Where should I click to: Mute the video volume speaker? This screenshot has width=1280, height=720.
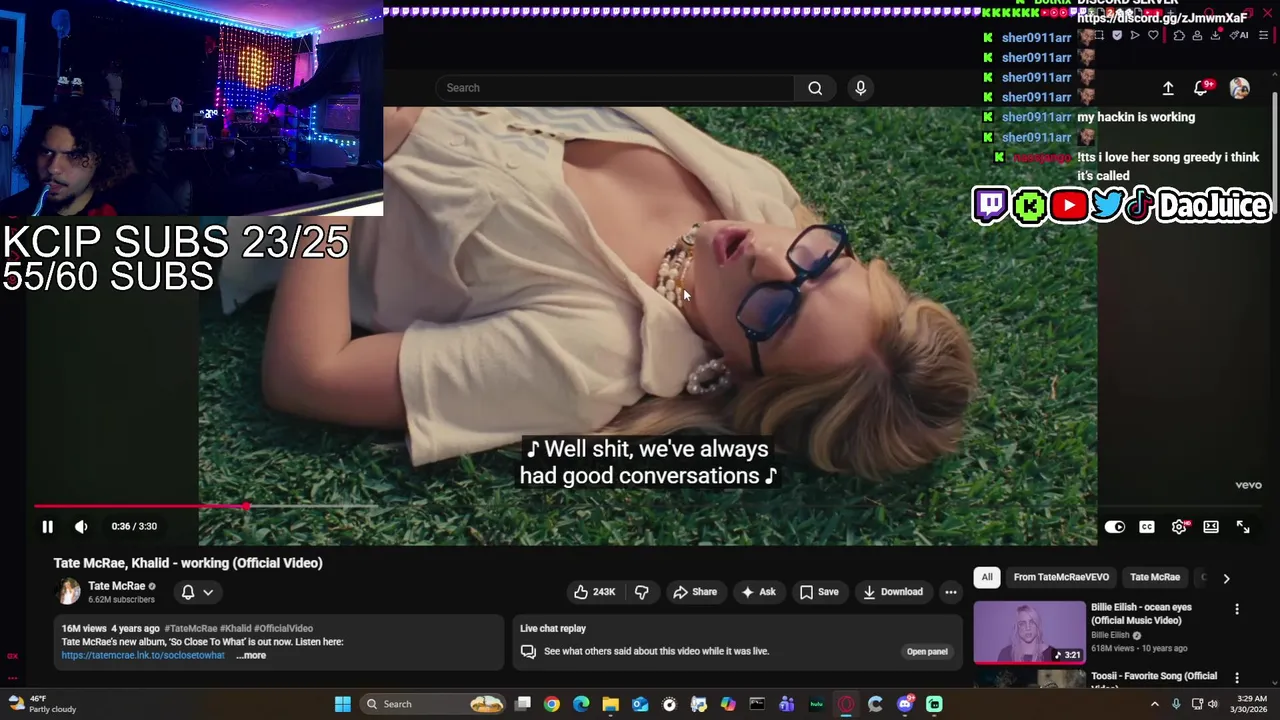[81, 526]
